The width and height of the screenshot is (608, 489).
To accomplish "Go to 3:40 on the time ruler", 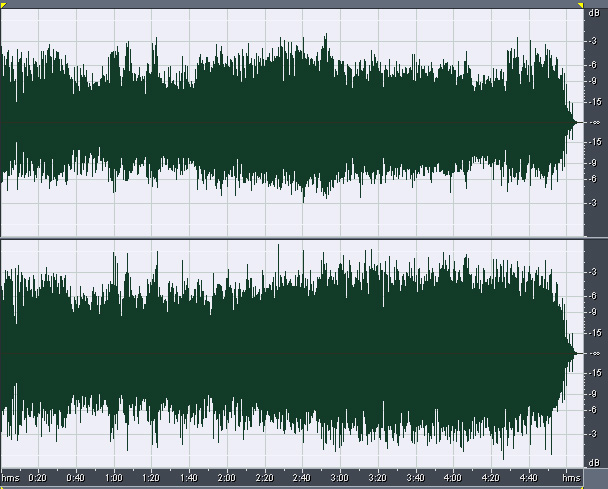I will (415, 477).
